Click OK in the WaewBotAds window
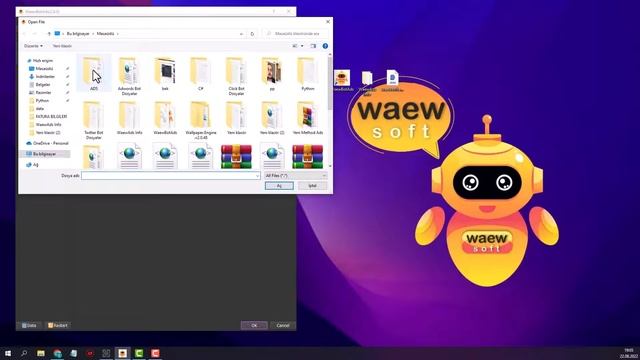The width and height of the screenshot is (640, 360). coord(254,325)
